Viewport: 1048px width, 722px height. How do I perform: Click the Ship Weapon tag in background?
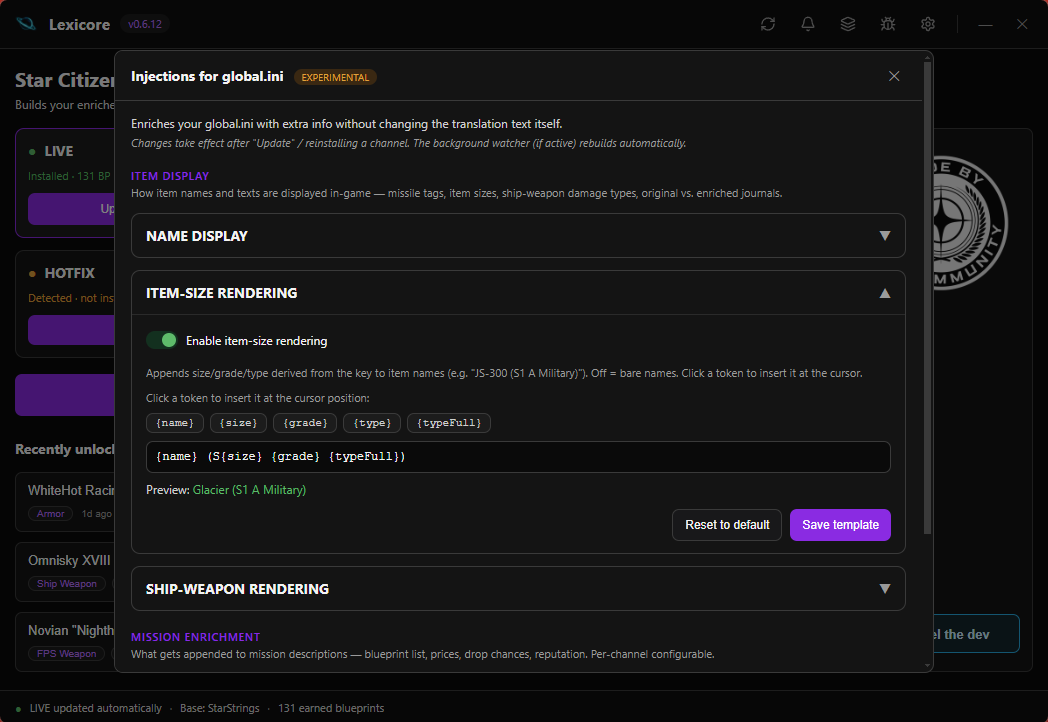(x=67, y=584)
